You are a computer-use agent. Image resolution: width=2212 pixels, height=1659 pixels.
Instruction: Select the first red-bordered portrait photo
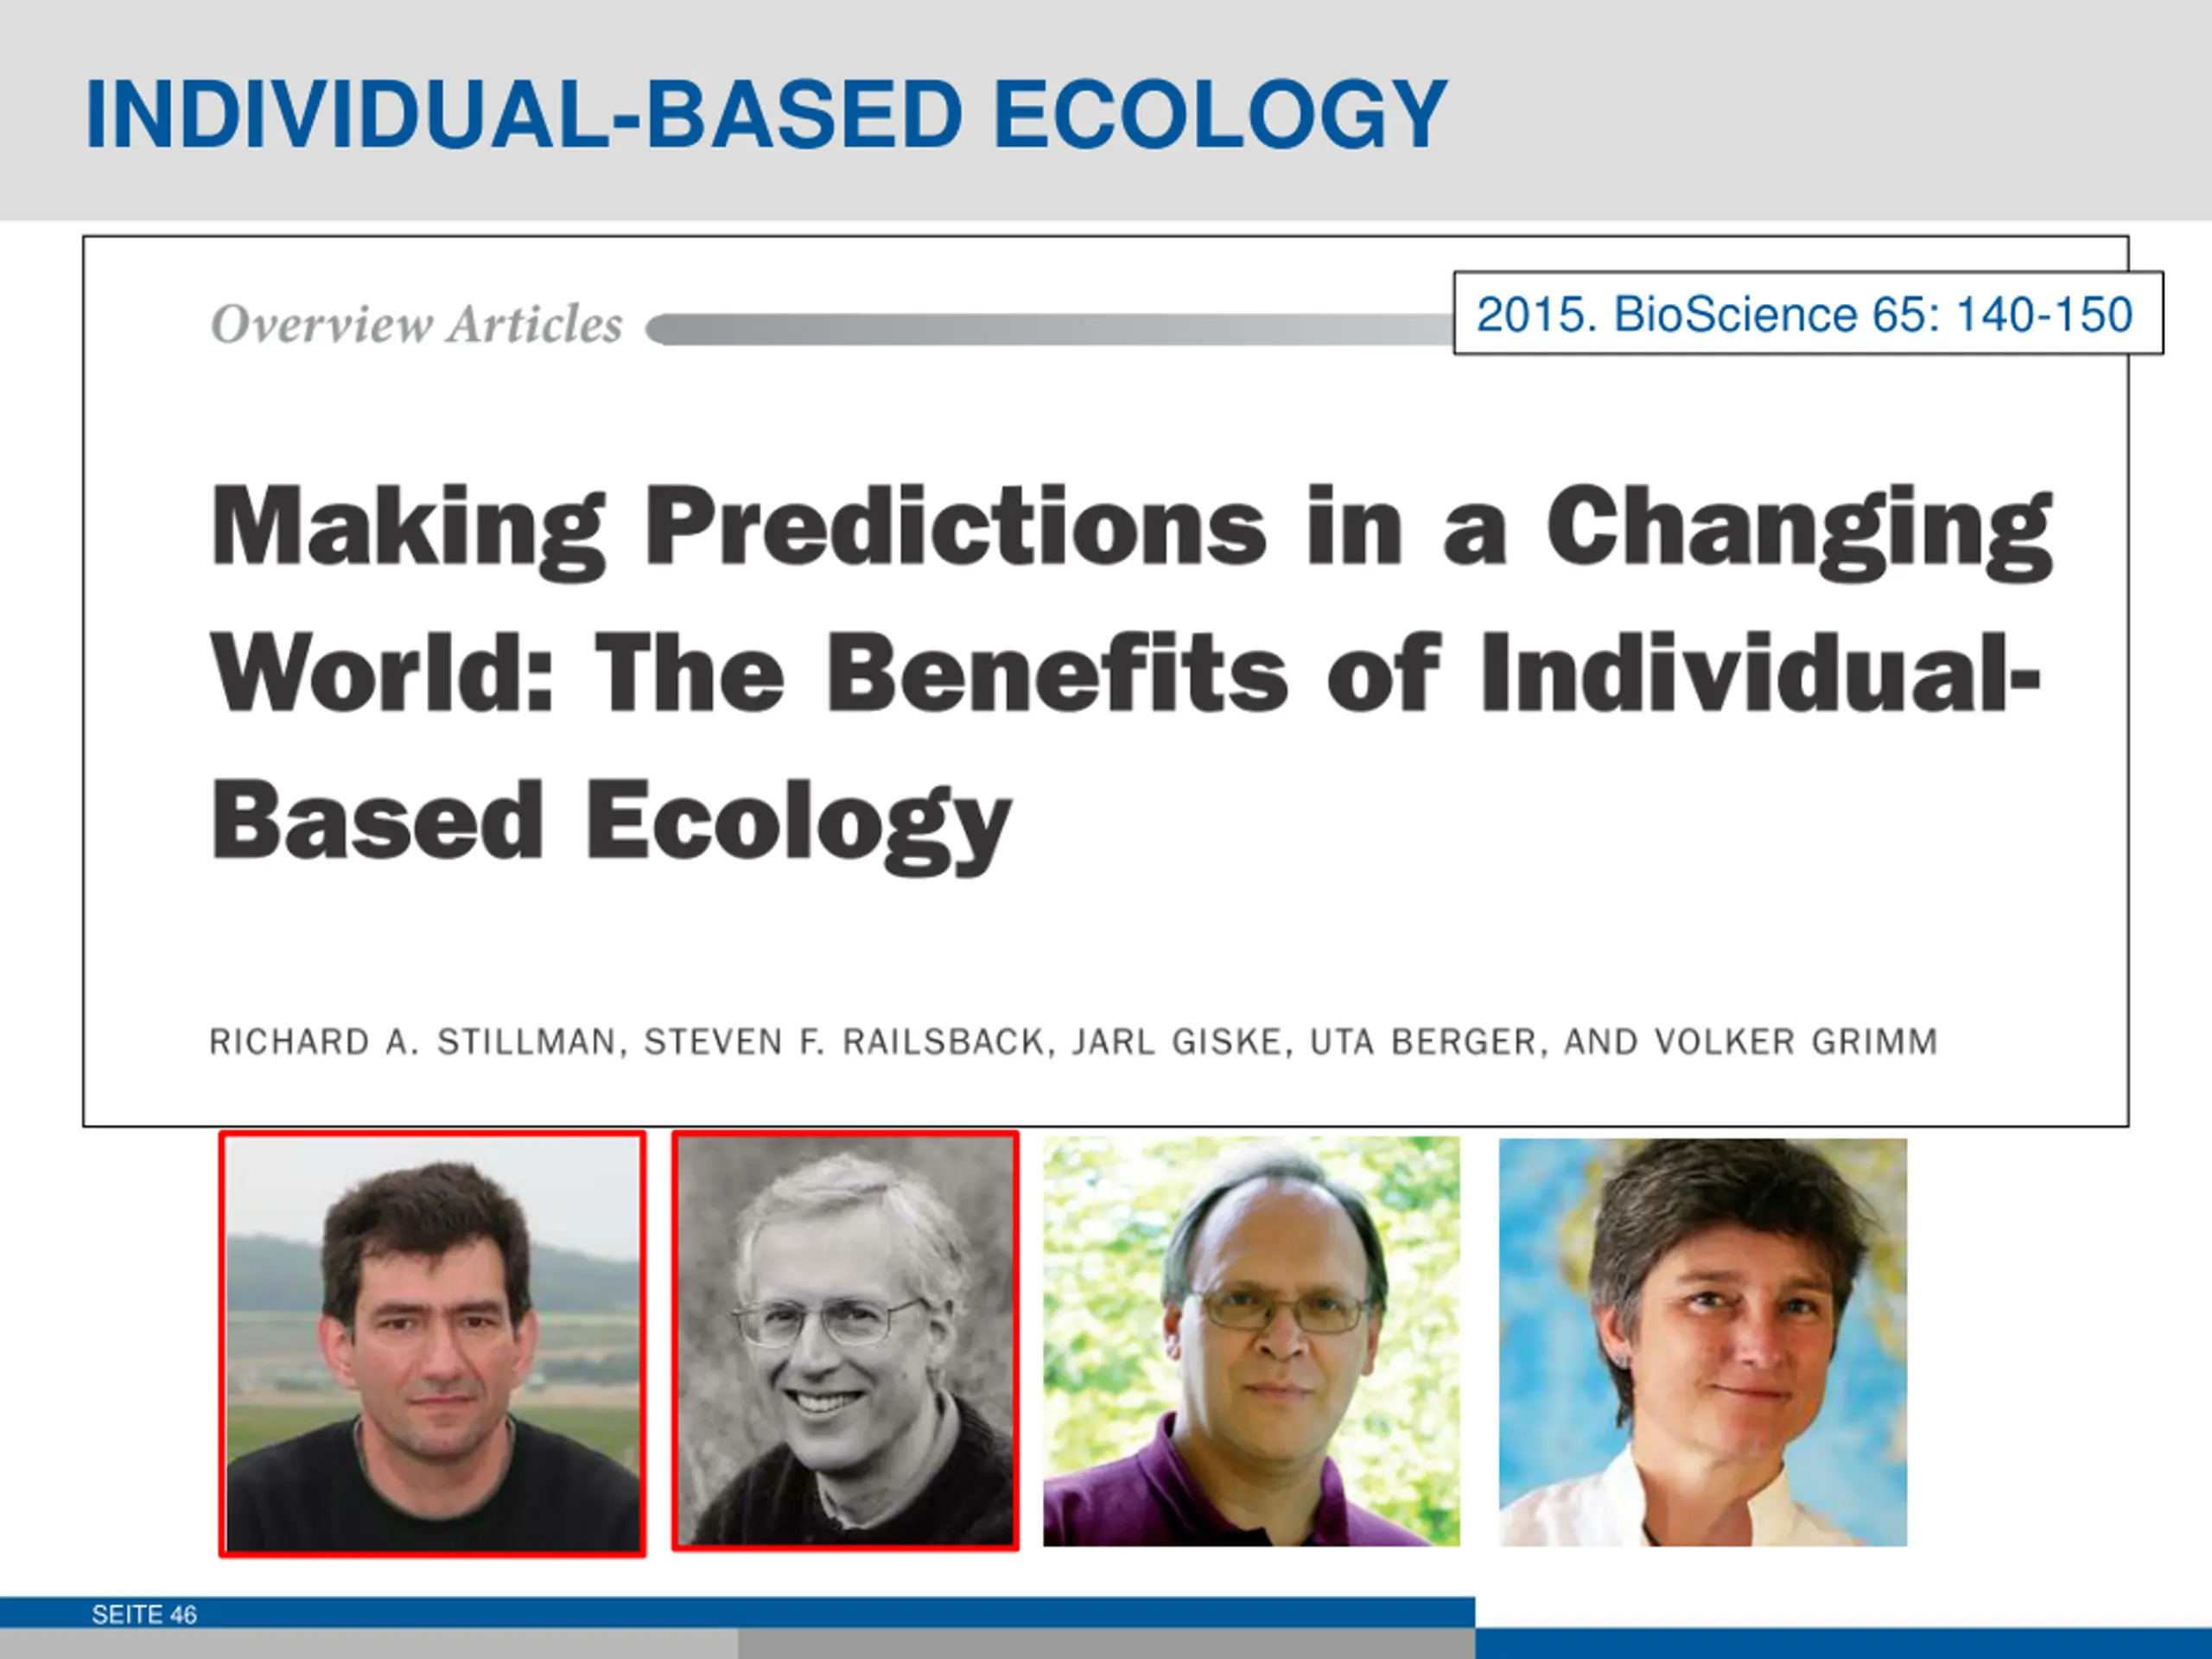pos(432,1344)
